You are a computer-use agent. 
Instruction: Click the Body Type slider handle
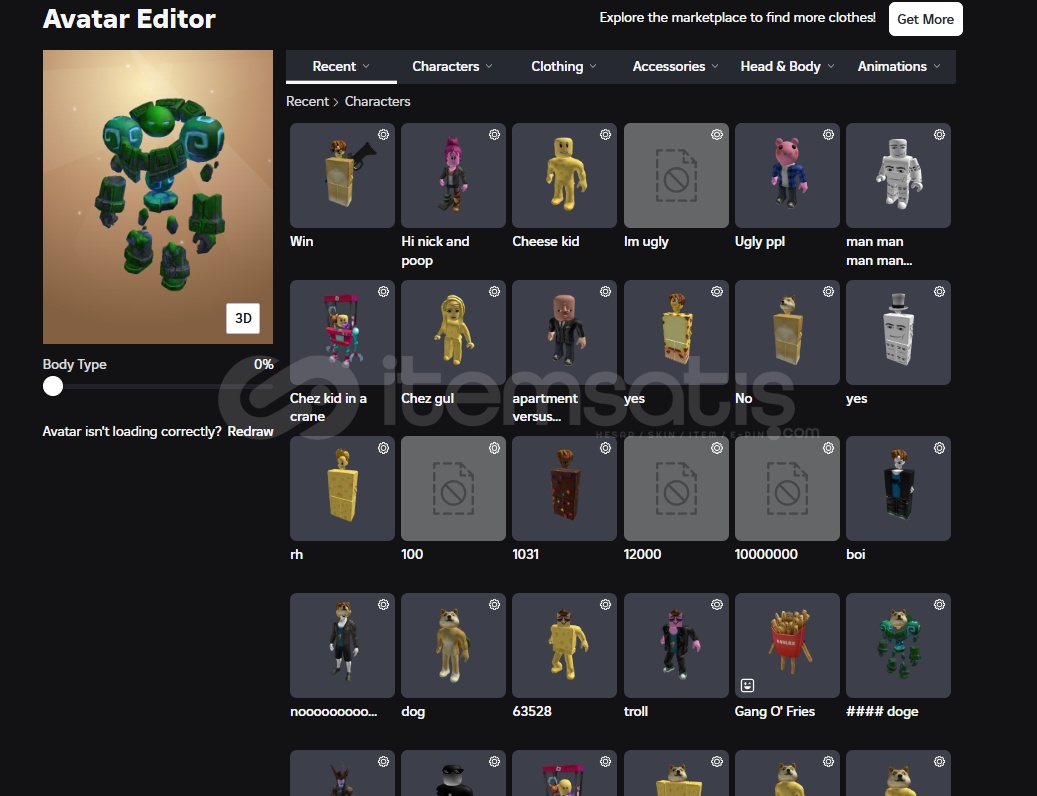click(53, 387)
